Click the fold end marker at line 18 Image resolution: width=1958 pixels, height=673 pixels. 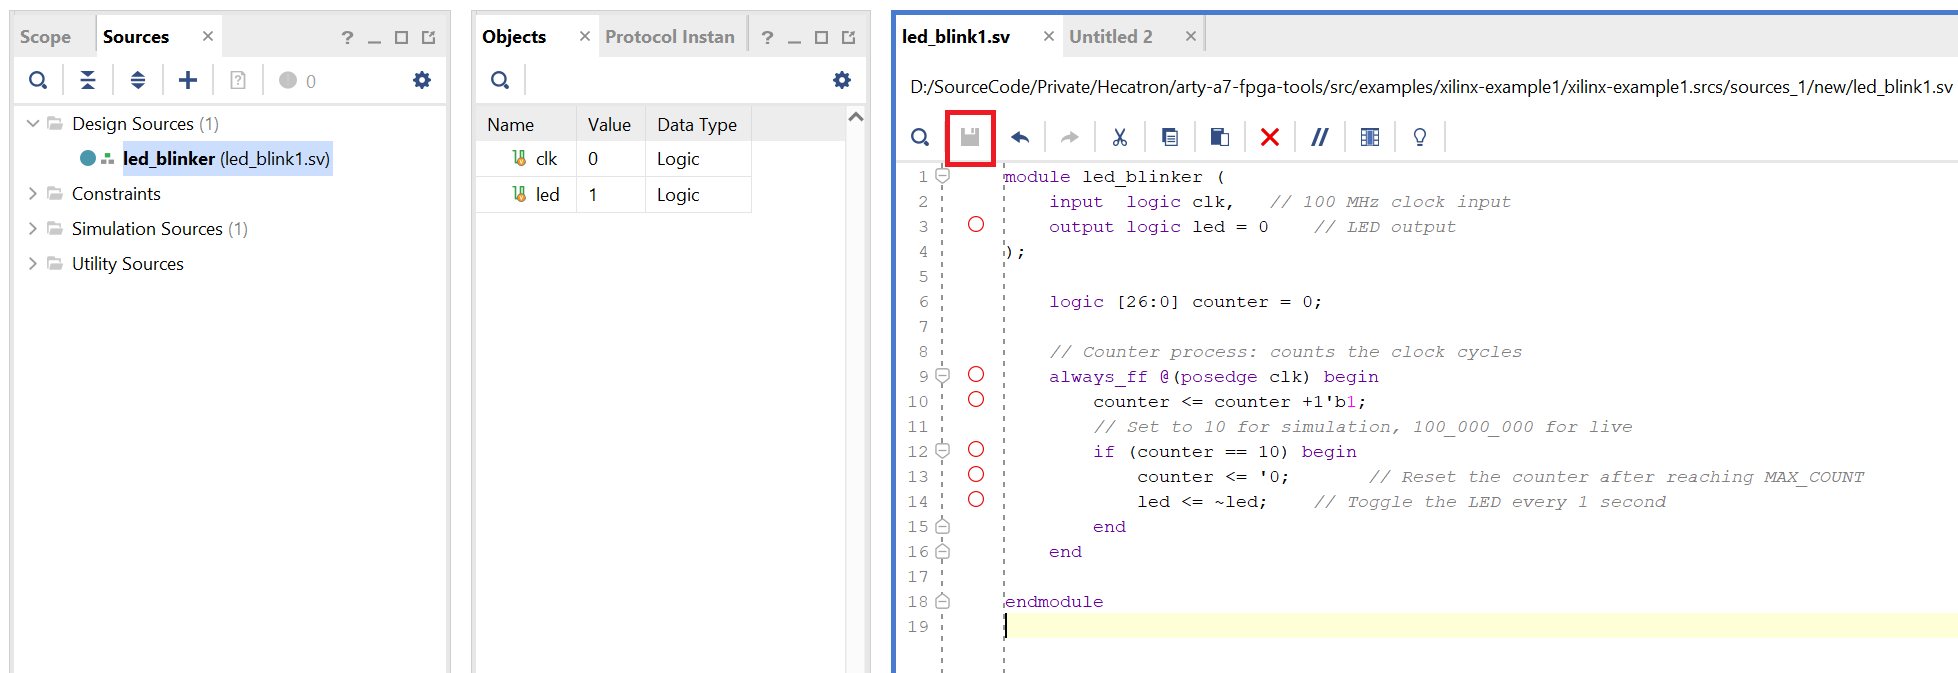(x=942, y=601)
